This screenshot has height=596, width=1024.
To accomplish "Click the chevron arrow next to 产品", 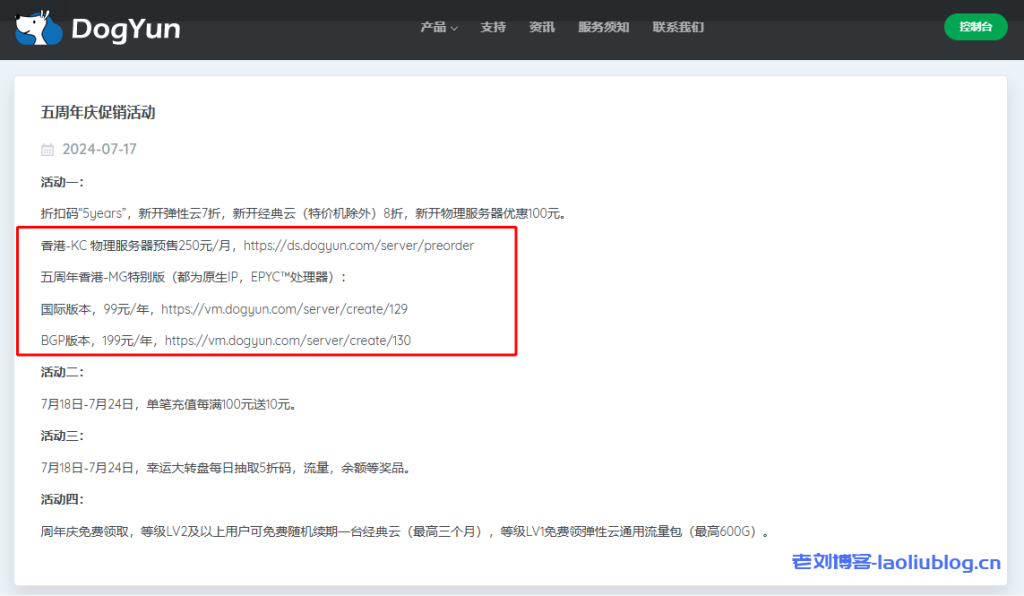I will [x=455, y=29].
